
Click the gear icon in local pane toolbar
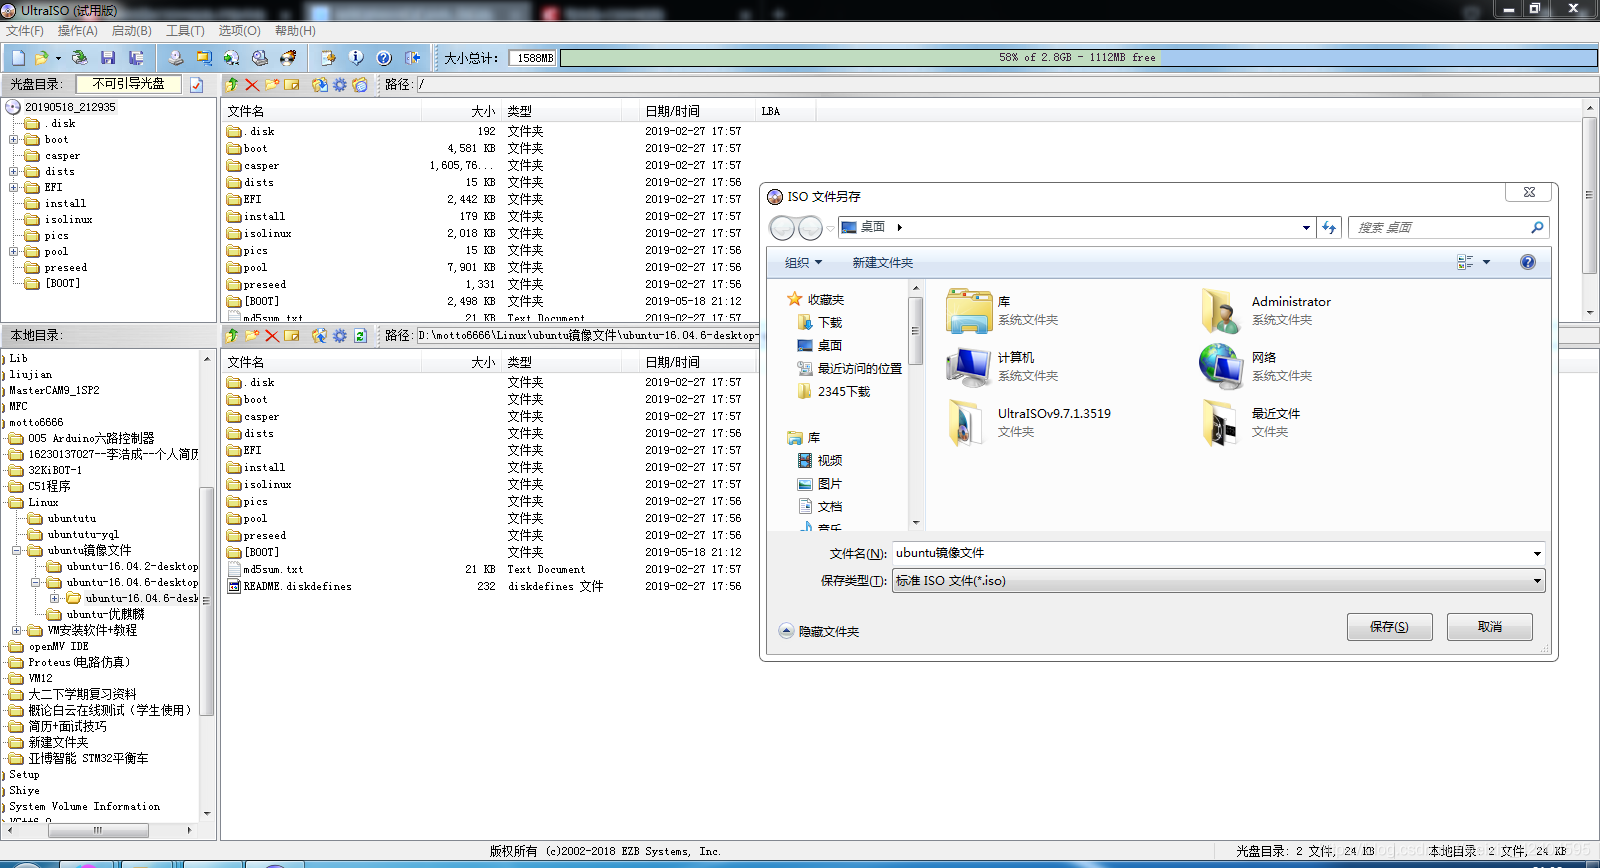click(x=340, y=336)
